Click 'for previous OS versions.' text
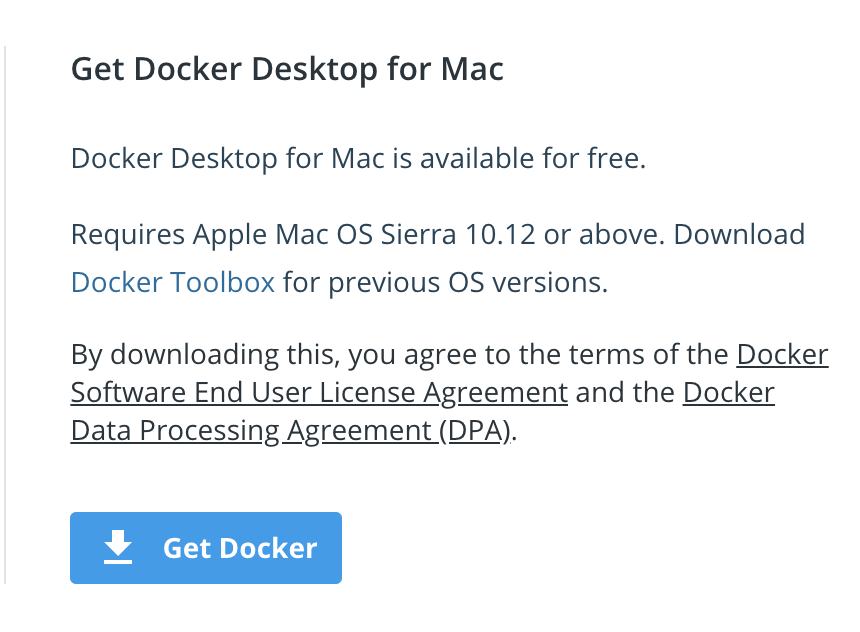860x632 pixels. click(x=445, y=283)
